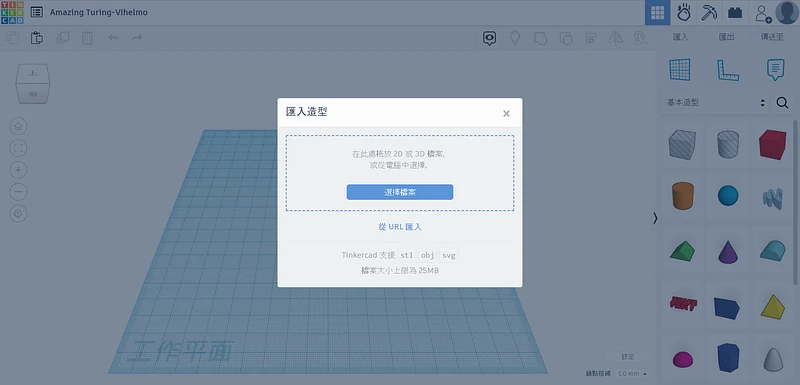Click the Mirror icon
Viewport: 800px width, 385px height.
[616, 38]
